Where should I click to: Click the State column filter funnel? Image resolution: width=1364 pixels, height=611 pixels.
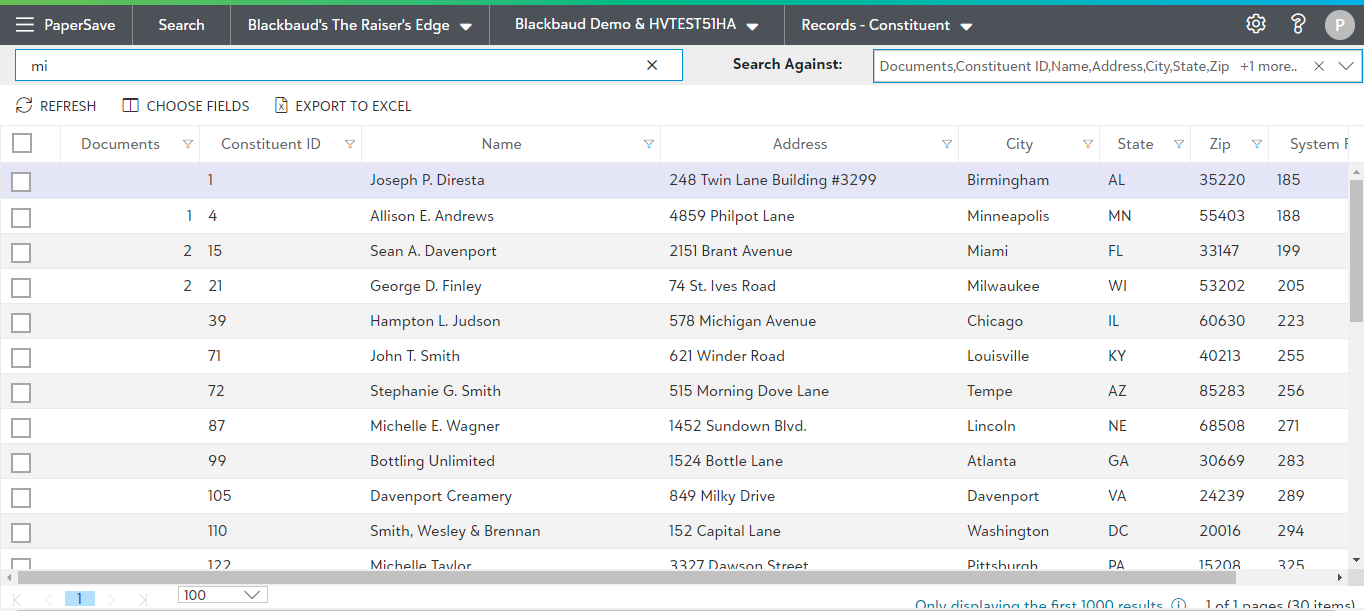pyautogui.click(x=1179, y=144)
